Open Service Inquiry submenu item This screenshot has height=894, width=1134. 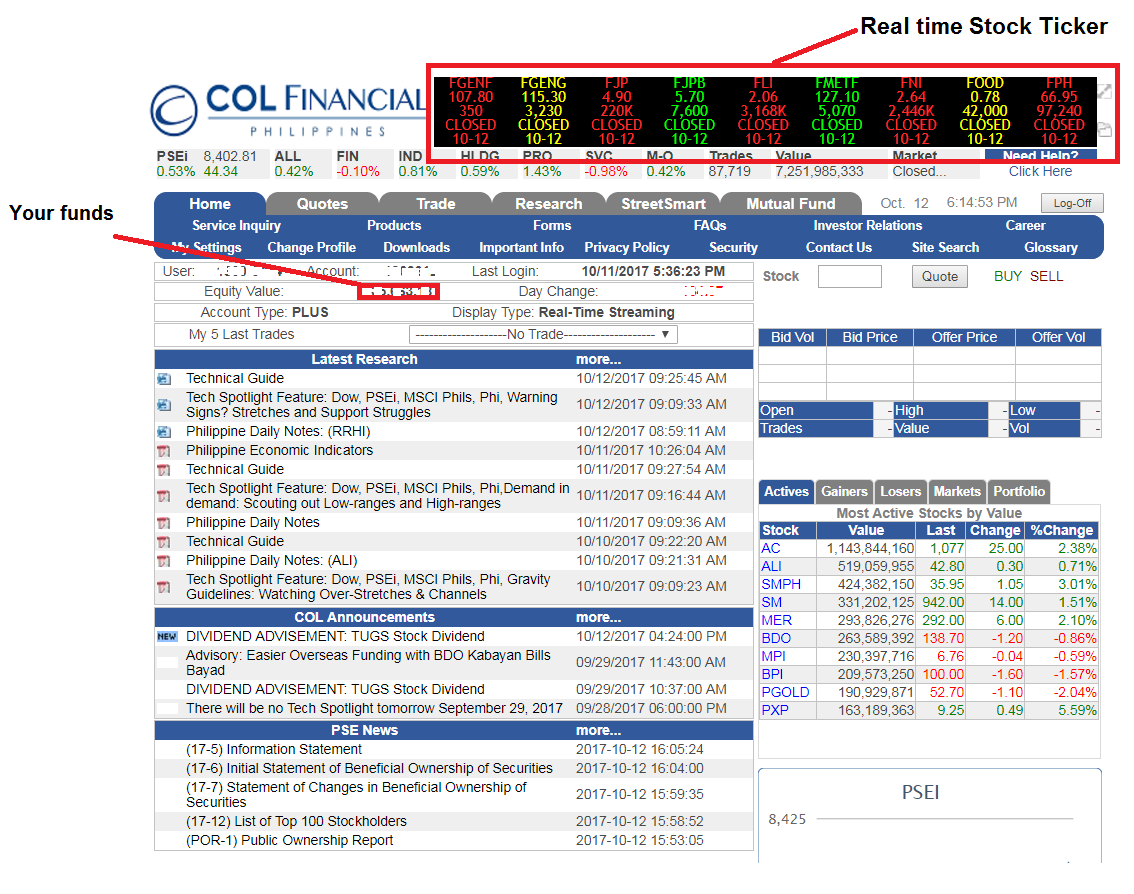point(236,226)
